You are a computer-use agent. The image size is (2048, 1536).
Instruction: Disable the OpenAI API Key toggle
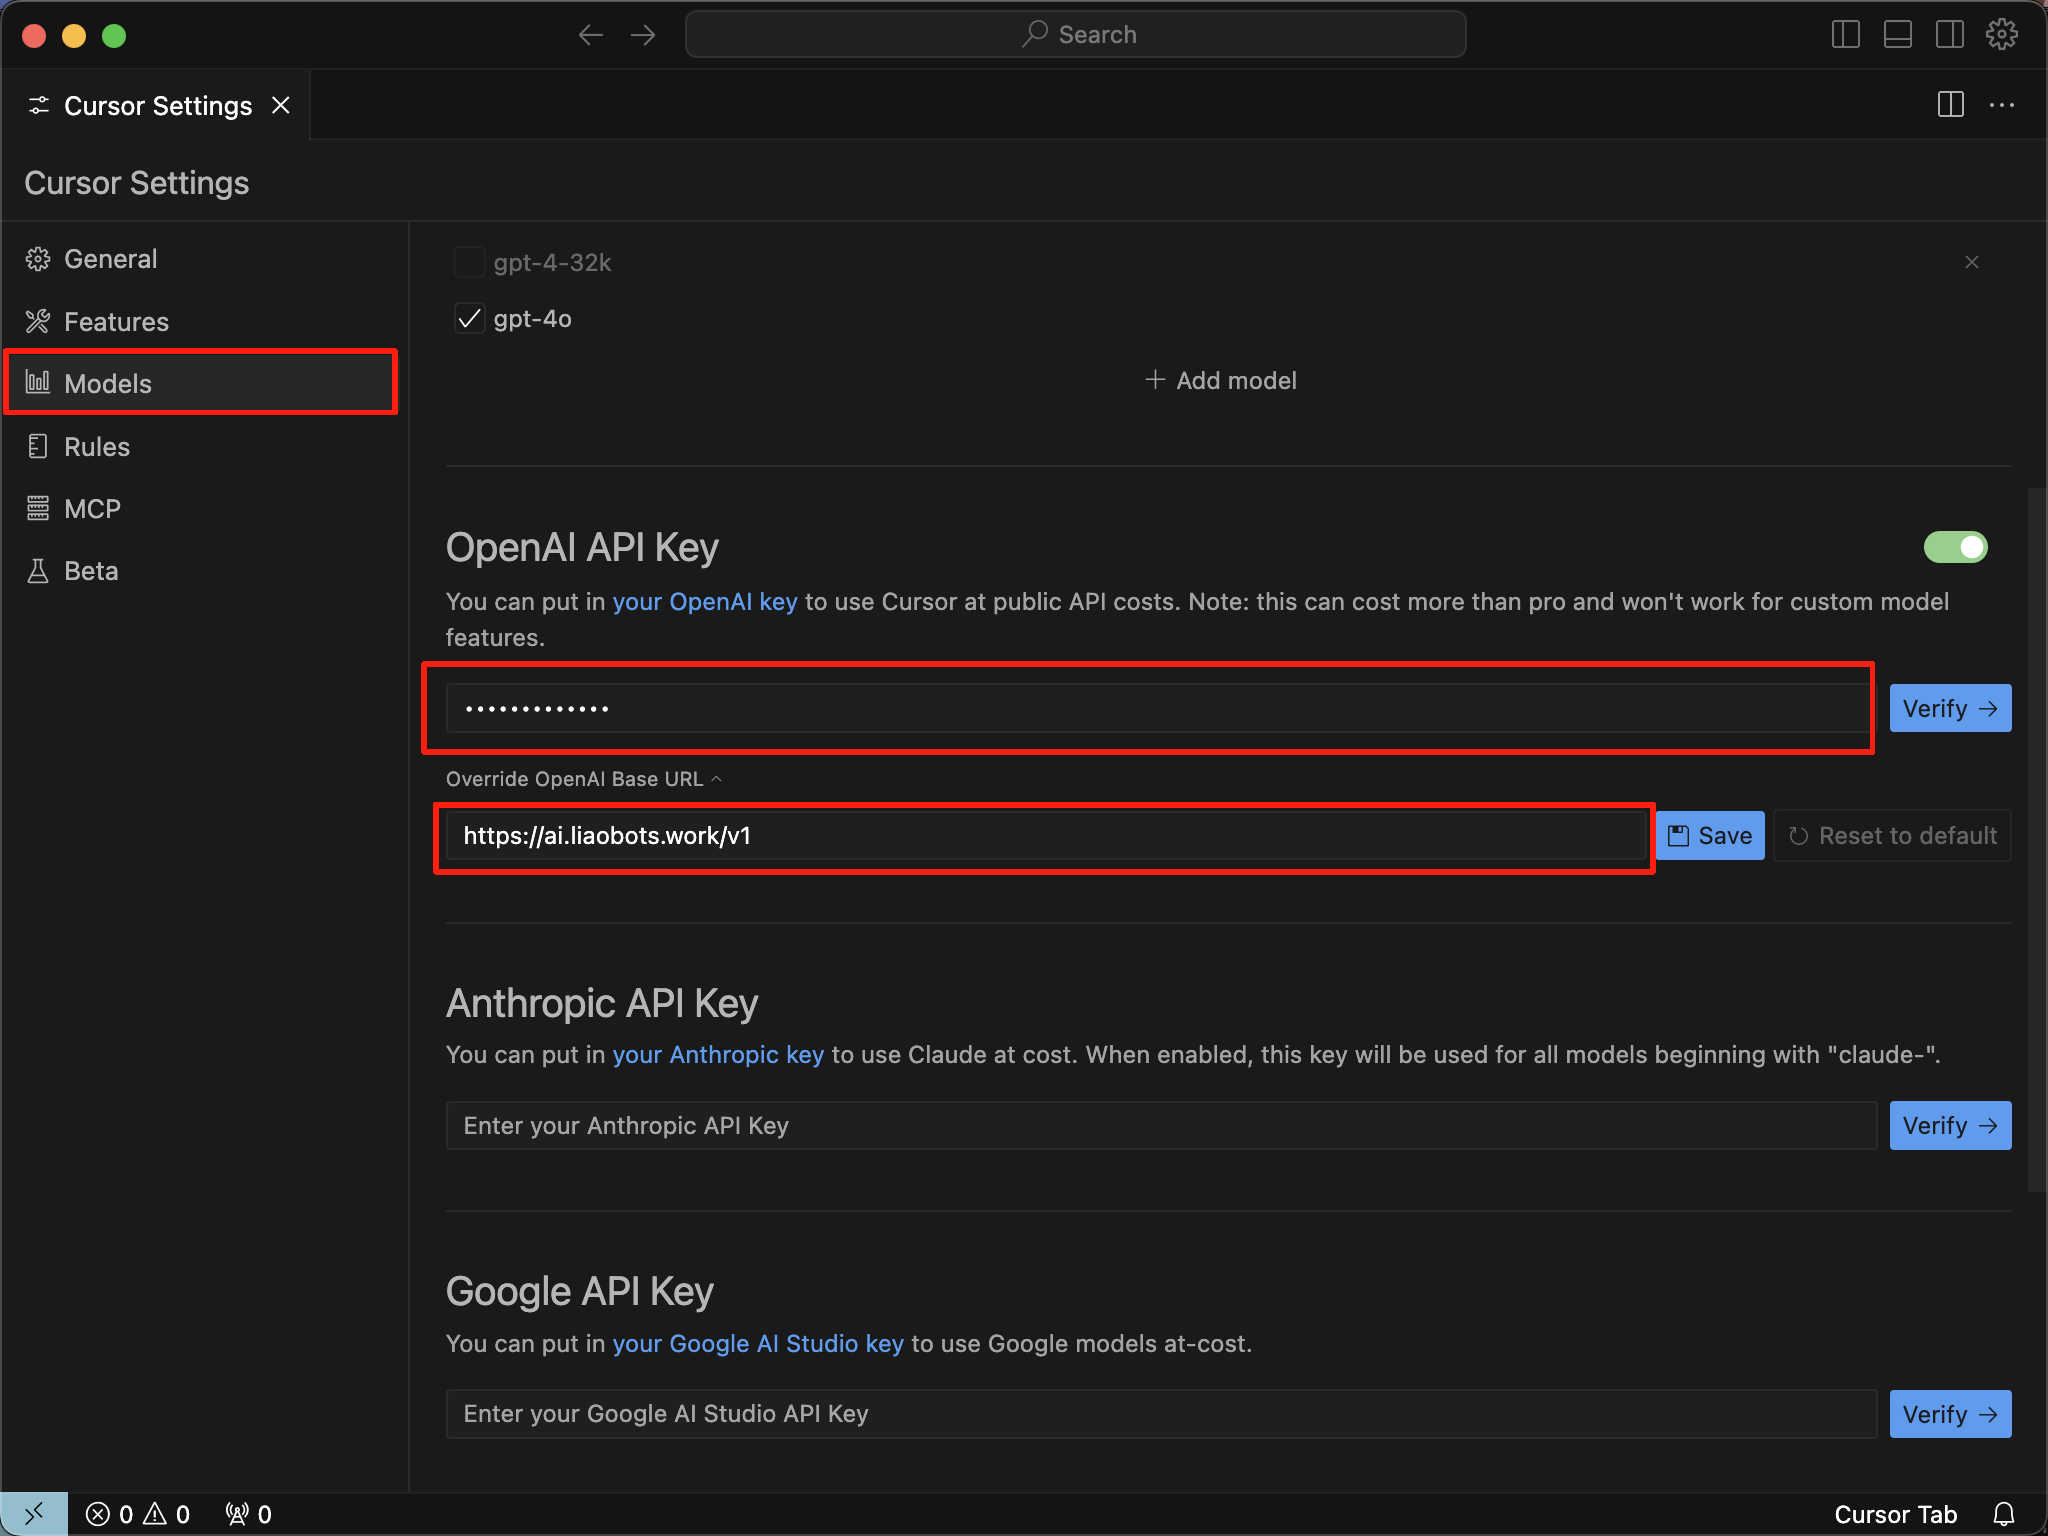(1955, 547)
